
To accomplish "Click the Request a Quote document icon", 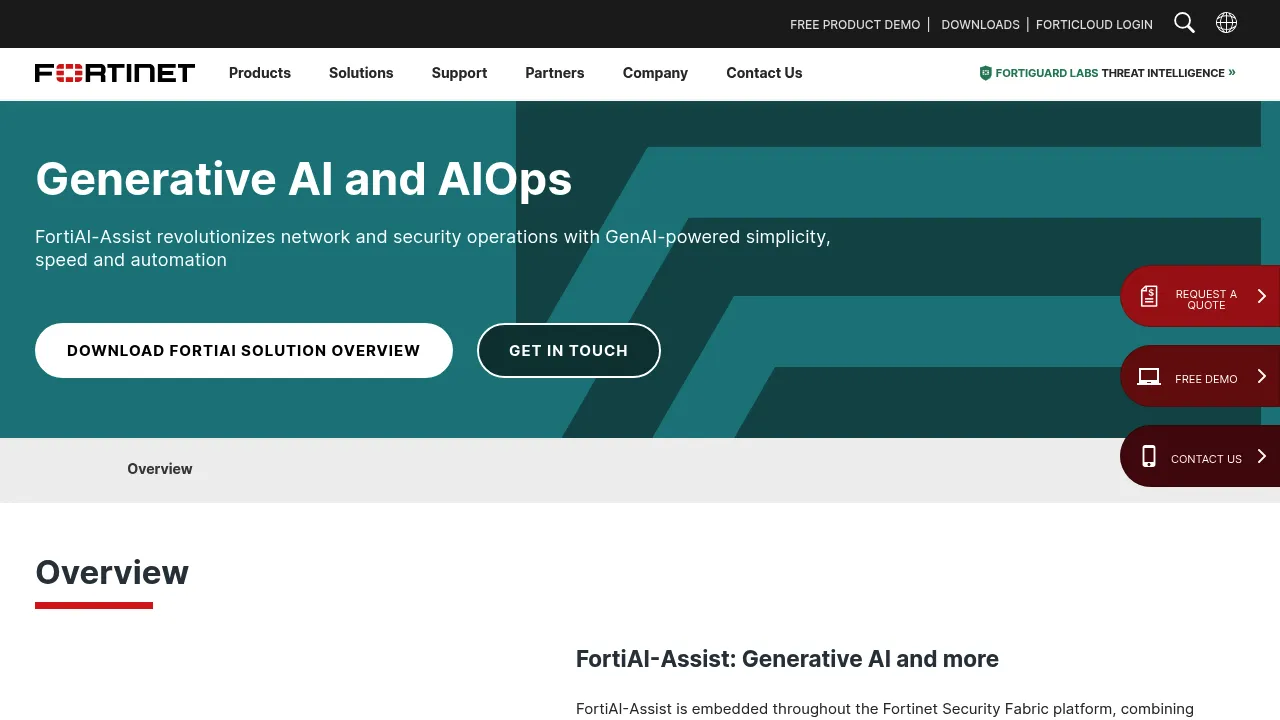I will [1149, 296].
